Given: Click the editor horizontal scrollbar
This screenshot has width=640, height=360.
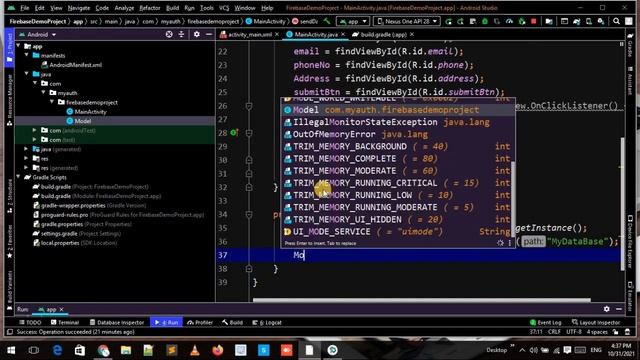Looking at the screenshot, I should [x=421, y=300].
